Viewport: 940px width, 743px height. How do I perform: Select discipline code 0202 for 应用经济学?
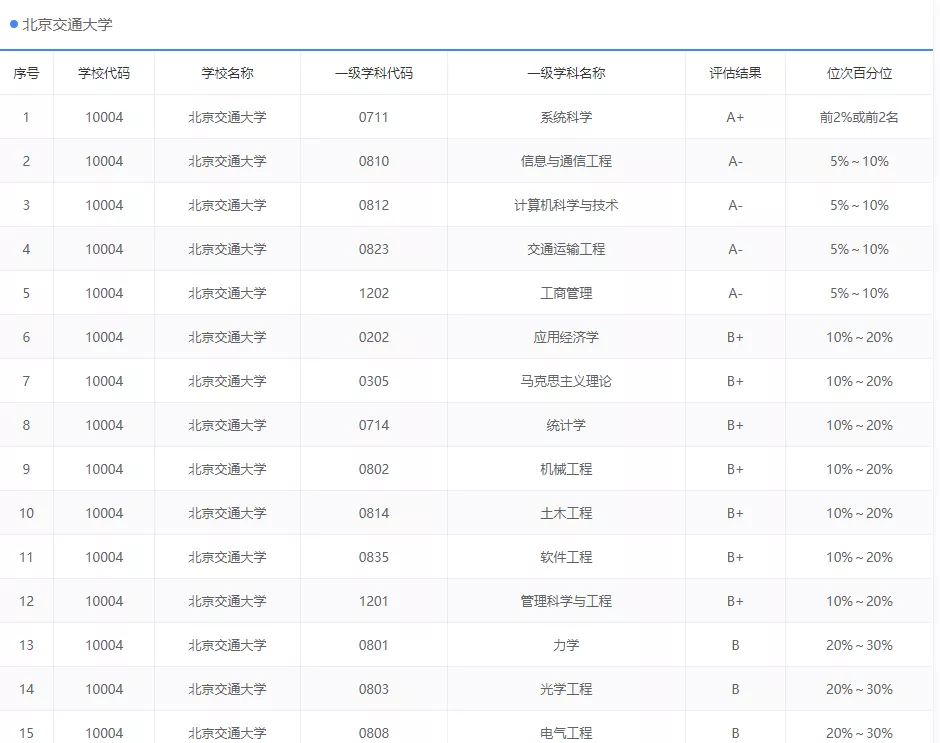coord(374,337)
